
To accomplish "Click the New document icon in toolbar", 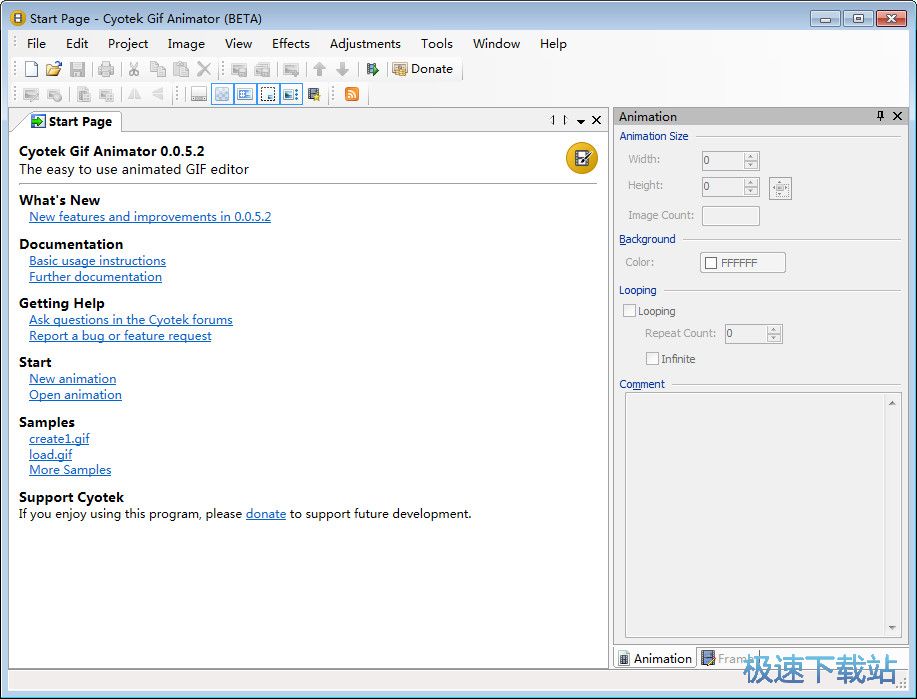I will [31, 69].
